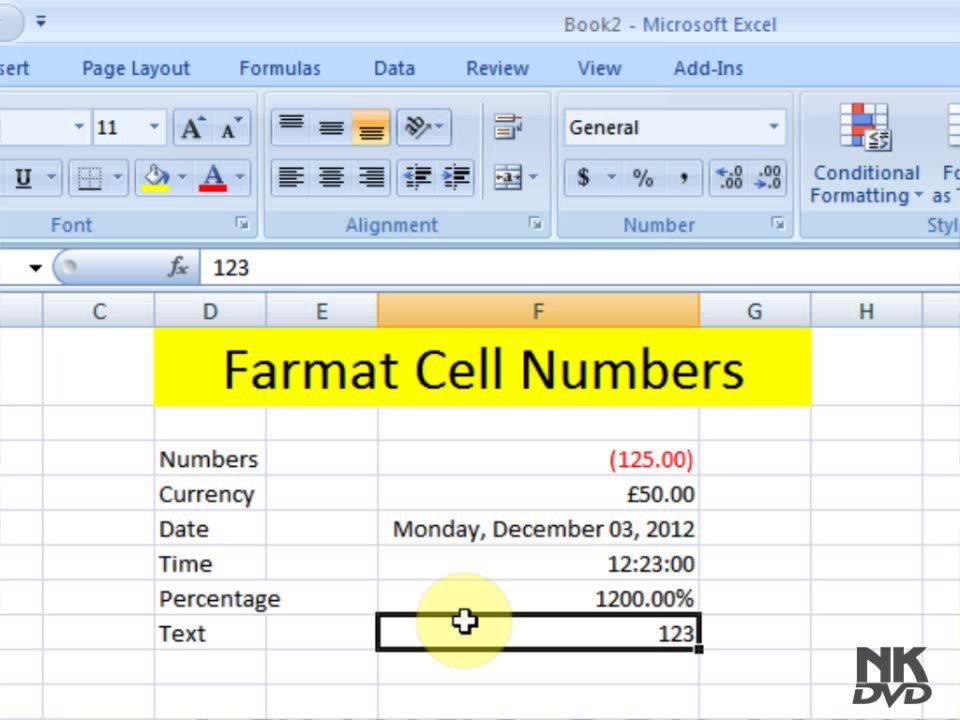Apply Accounting dollar number format
Screen dimensions: 960x720
tap(583, 178)
